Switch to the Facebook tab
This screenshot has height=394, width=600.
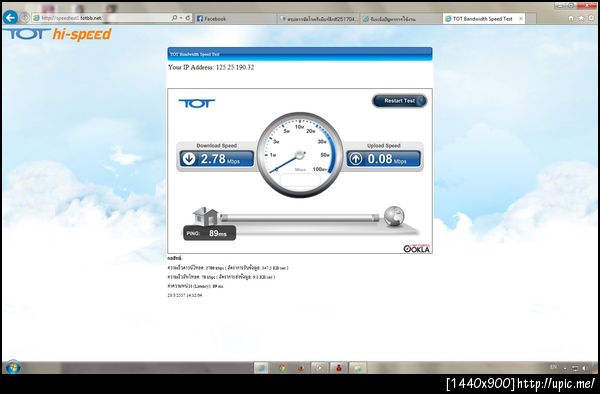(x=235, y=18)
